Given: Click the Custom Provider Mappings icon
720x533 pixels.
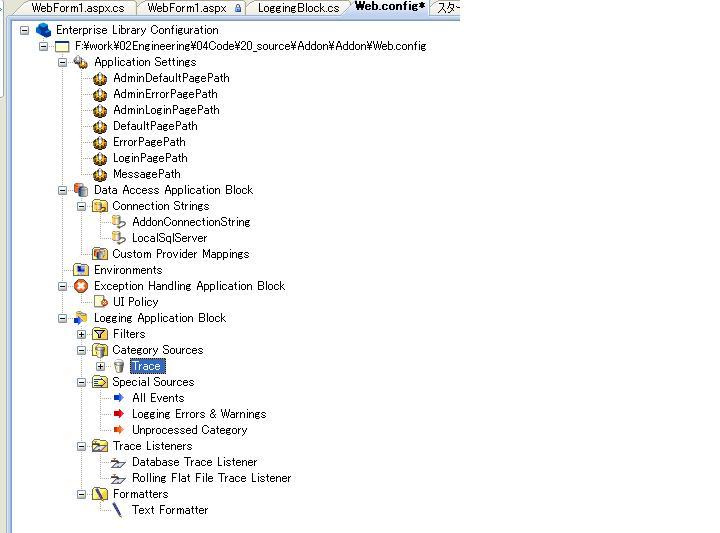Looking at the screenshot, I should click(100, 254).
